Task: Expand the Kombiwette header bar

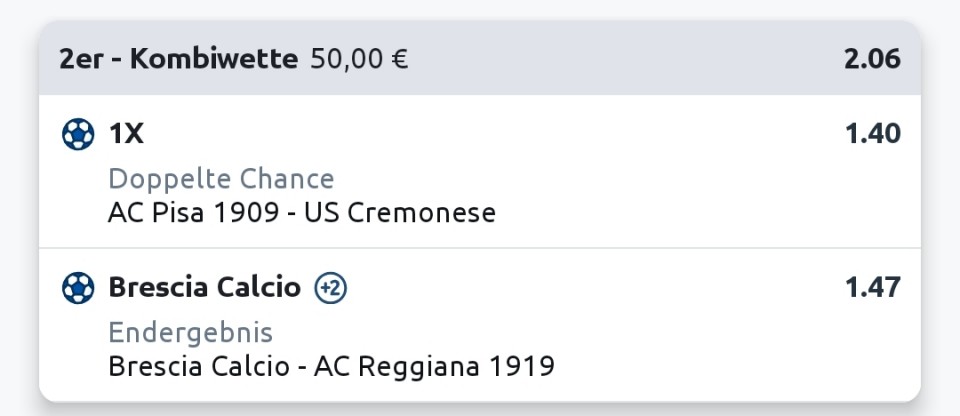Action: click(480, 58)
